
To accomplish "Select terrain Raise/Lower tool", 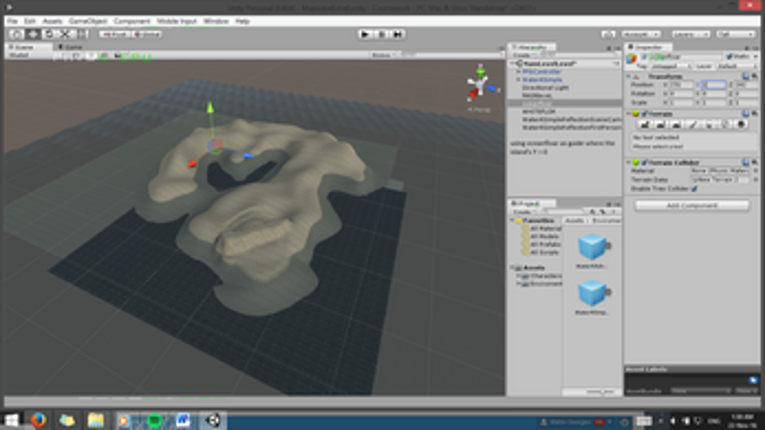I will click(644, 125).
